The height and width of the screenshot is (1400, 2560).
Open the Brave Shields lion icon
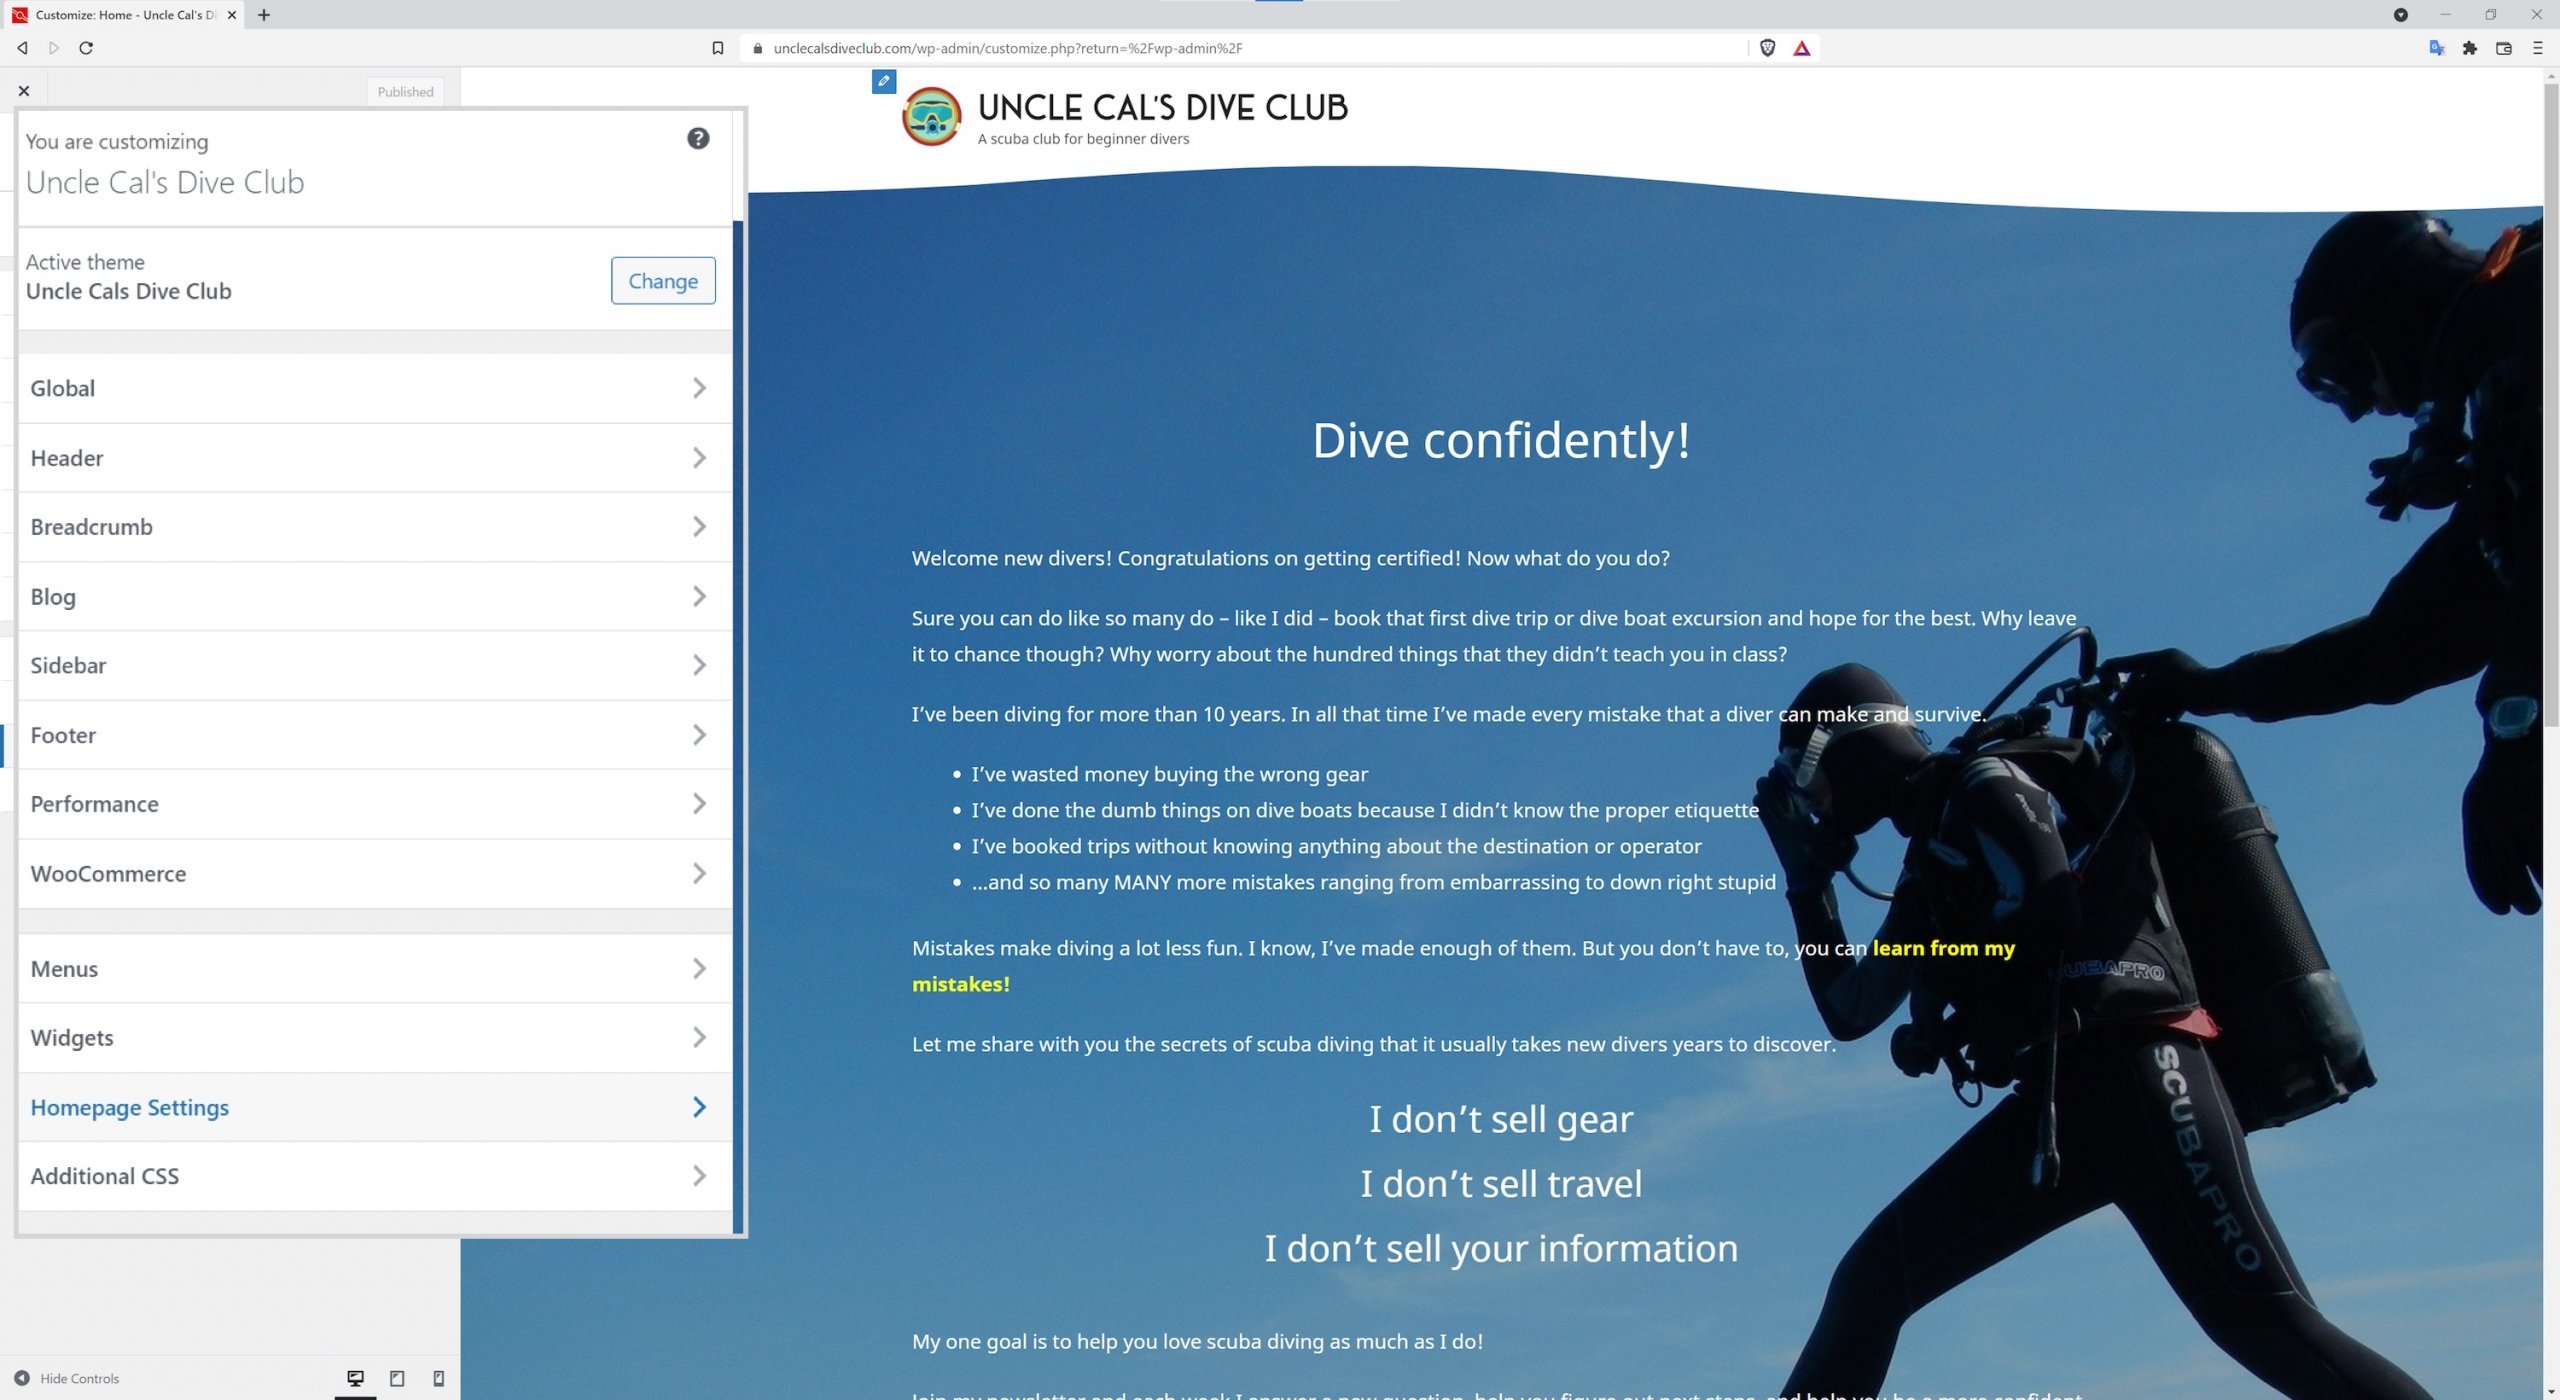pyautogui.click(x=1768, y=48)
